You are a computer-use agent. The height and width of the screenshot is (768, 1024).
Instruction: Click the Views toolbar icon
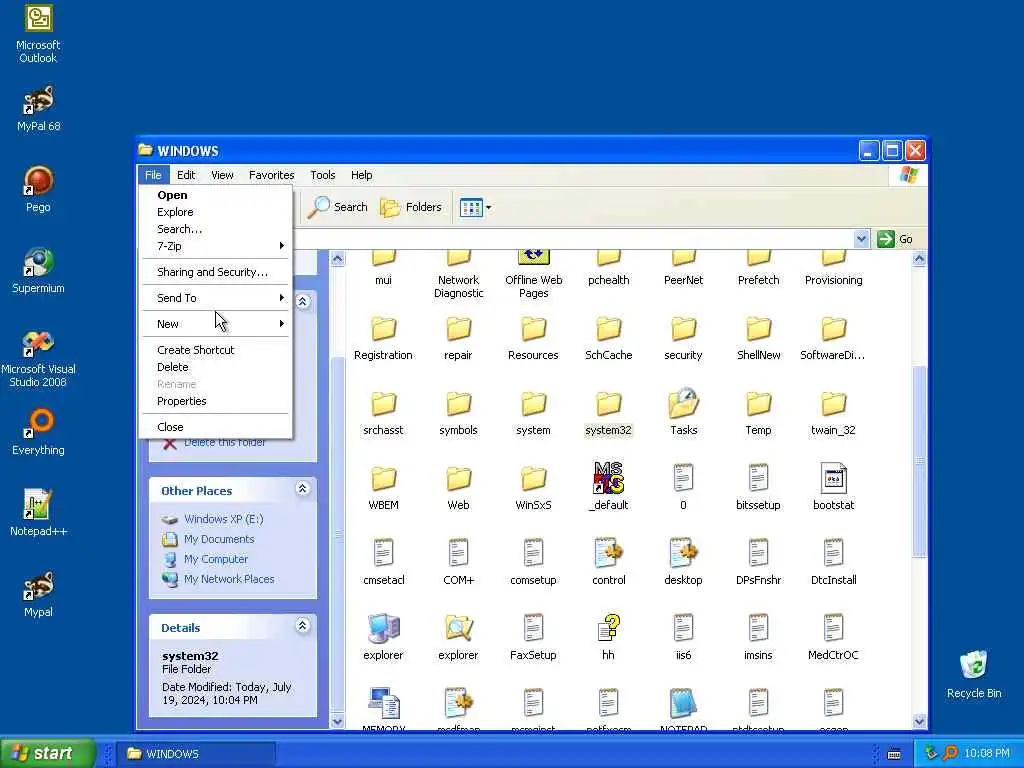[x=471, y=208]
